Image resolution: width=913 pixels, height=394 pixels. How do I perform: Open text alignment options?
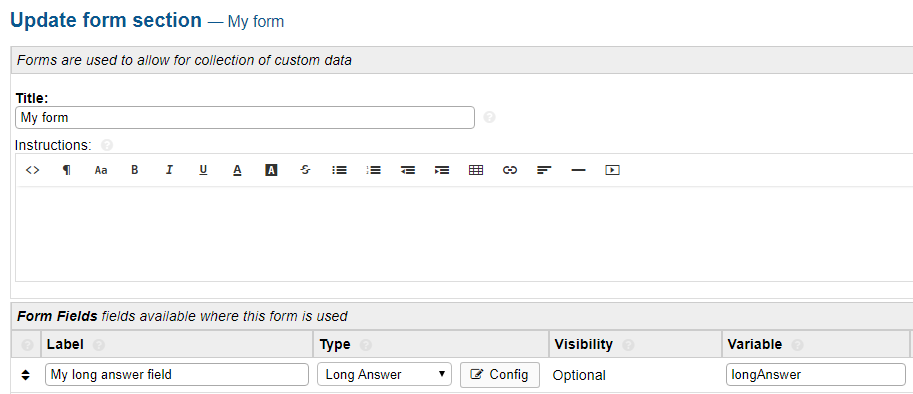[x=544, y=170]
